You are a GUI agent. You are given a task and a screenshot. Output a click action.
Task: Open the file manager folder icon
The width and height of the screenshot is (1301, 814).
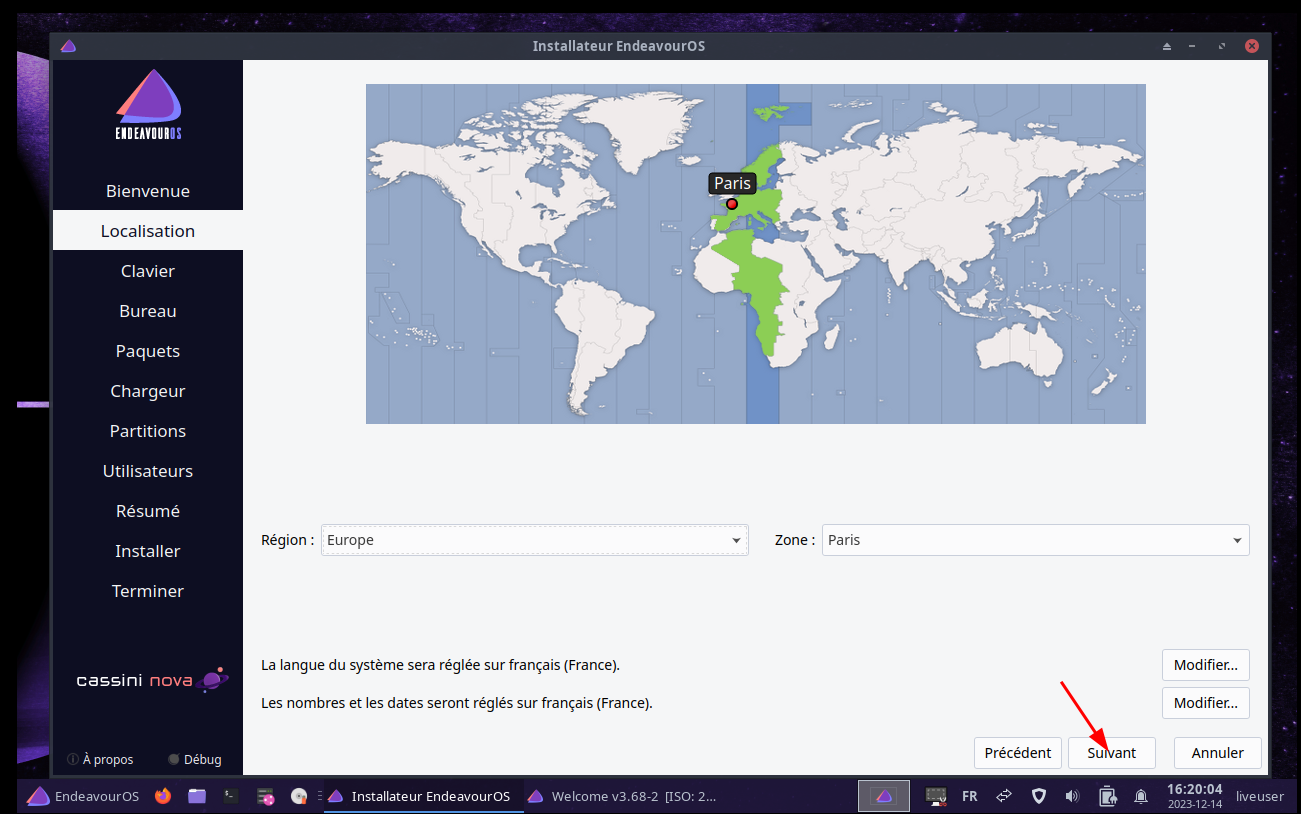click(197, 796)
